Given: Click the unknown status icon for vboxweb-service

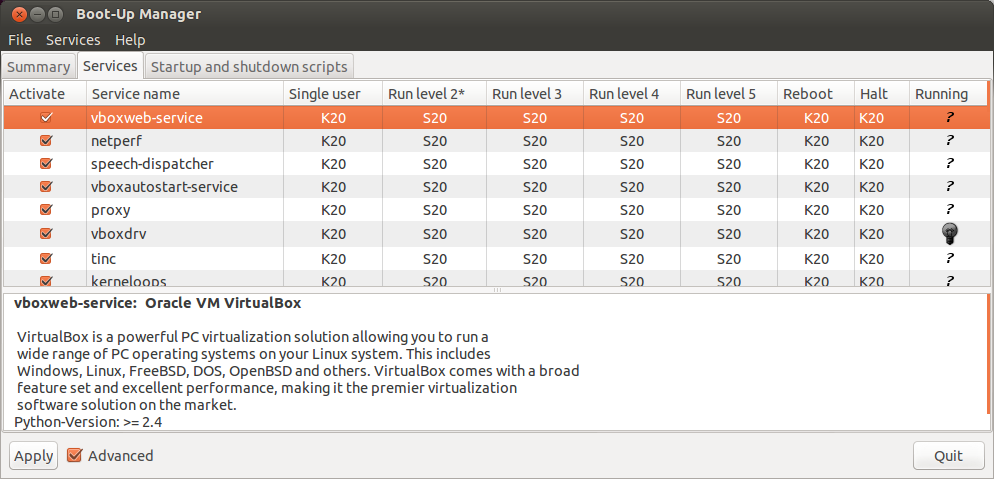Looking at the screenshot, I should (x=949, y=118).
